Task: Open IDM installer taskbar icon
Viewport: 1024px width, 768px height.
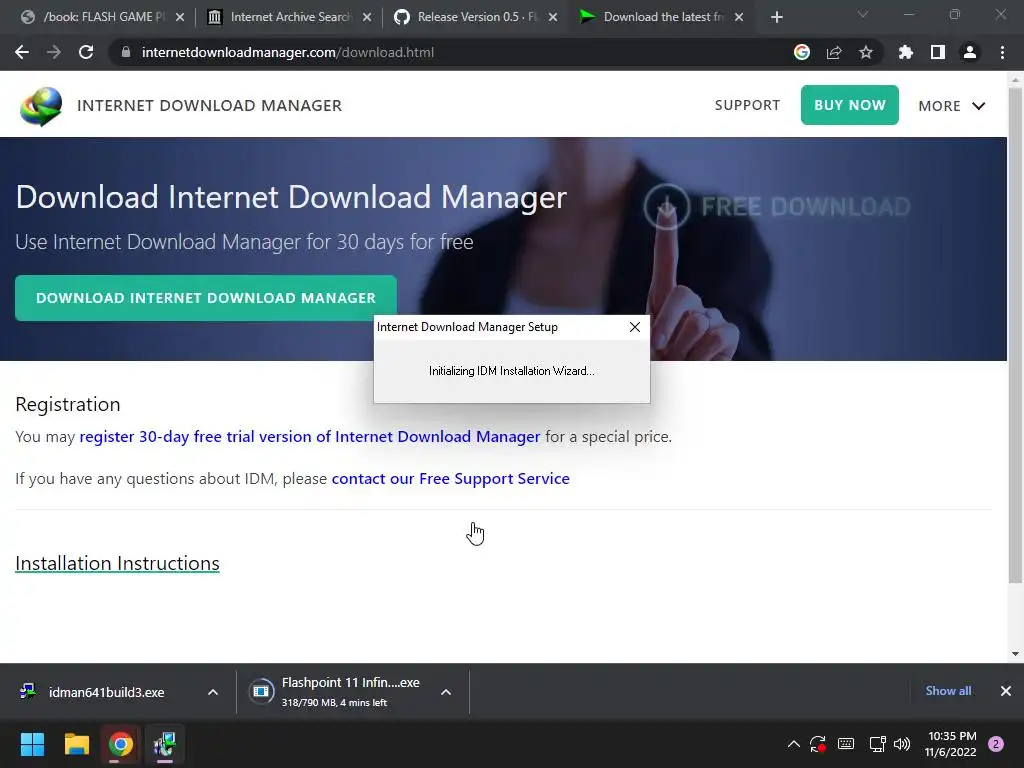Action: tap(165, 744)
